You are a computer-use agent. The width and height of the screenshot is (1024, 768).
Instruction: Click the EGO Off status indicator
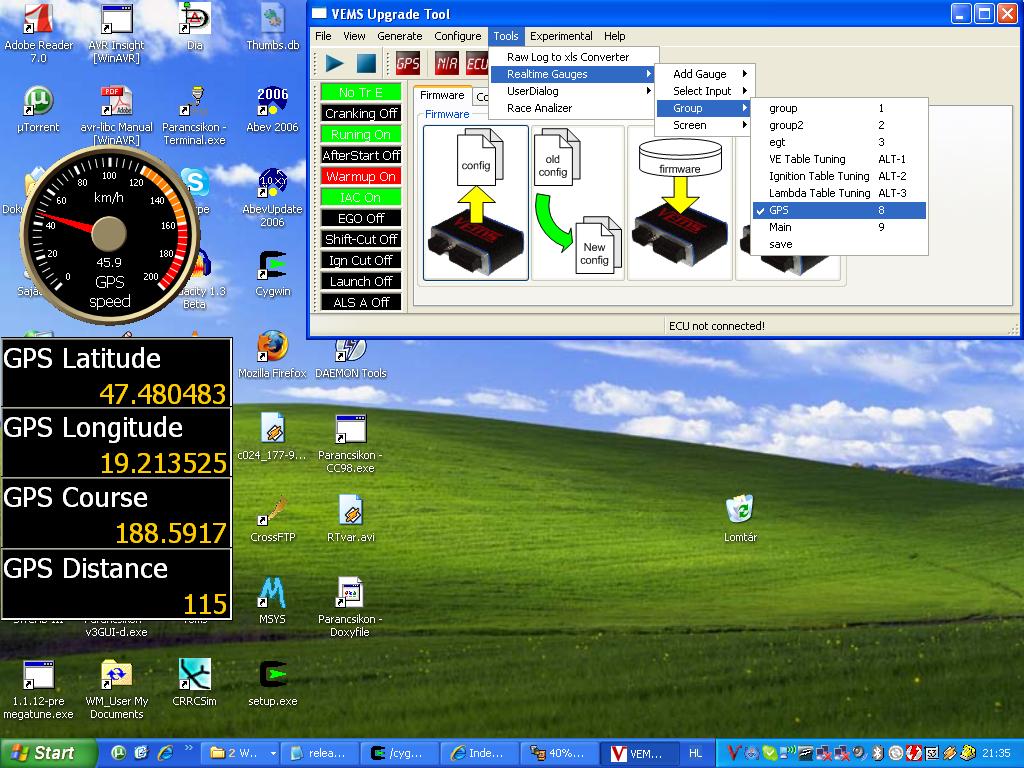click(x=360, y=218)
